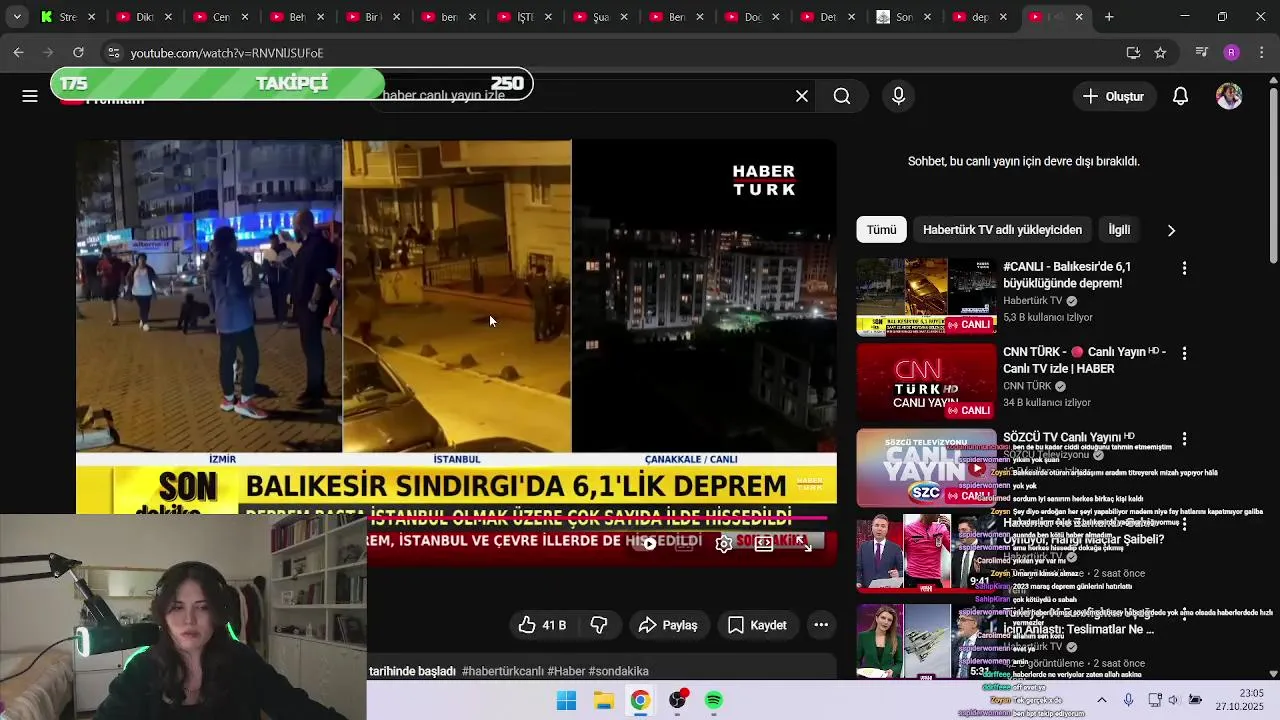Open the YouTube account avatar menu

[x=1229, y=96]
